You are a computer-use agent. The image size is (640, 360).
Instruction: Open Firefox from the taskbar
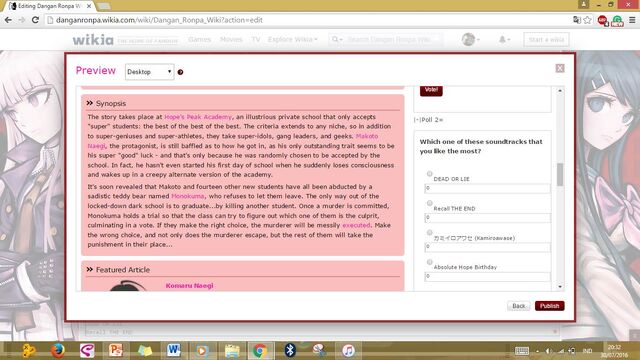click(x=58, y=351)
